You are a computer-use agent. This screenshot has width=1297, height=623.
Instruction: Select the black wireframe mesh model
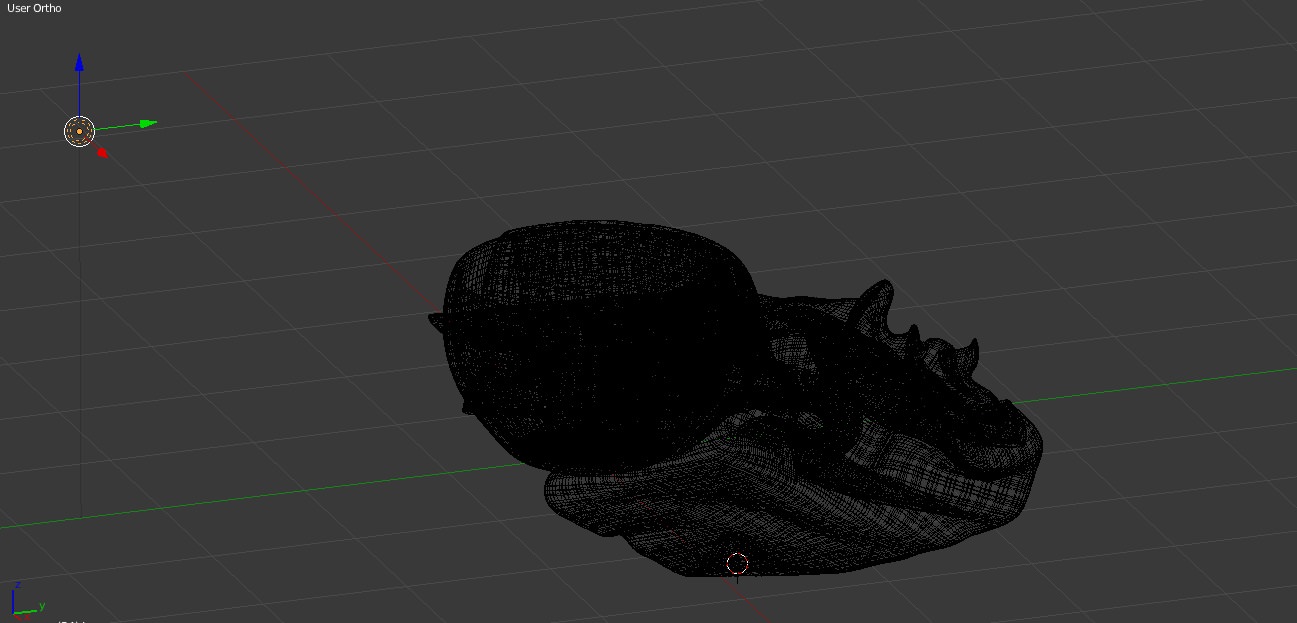click(x=736, y=400)
